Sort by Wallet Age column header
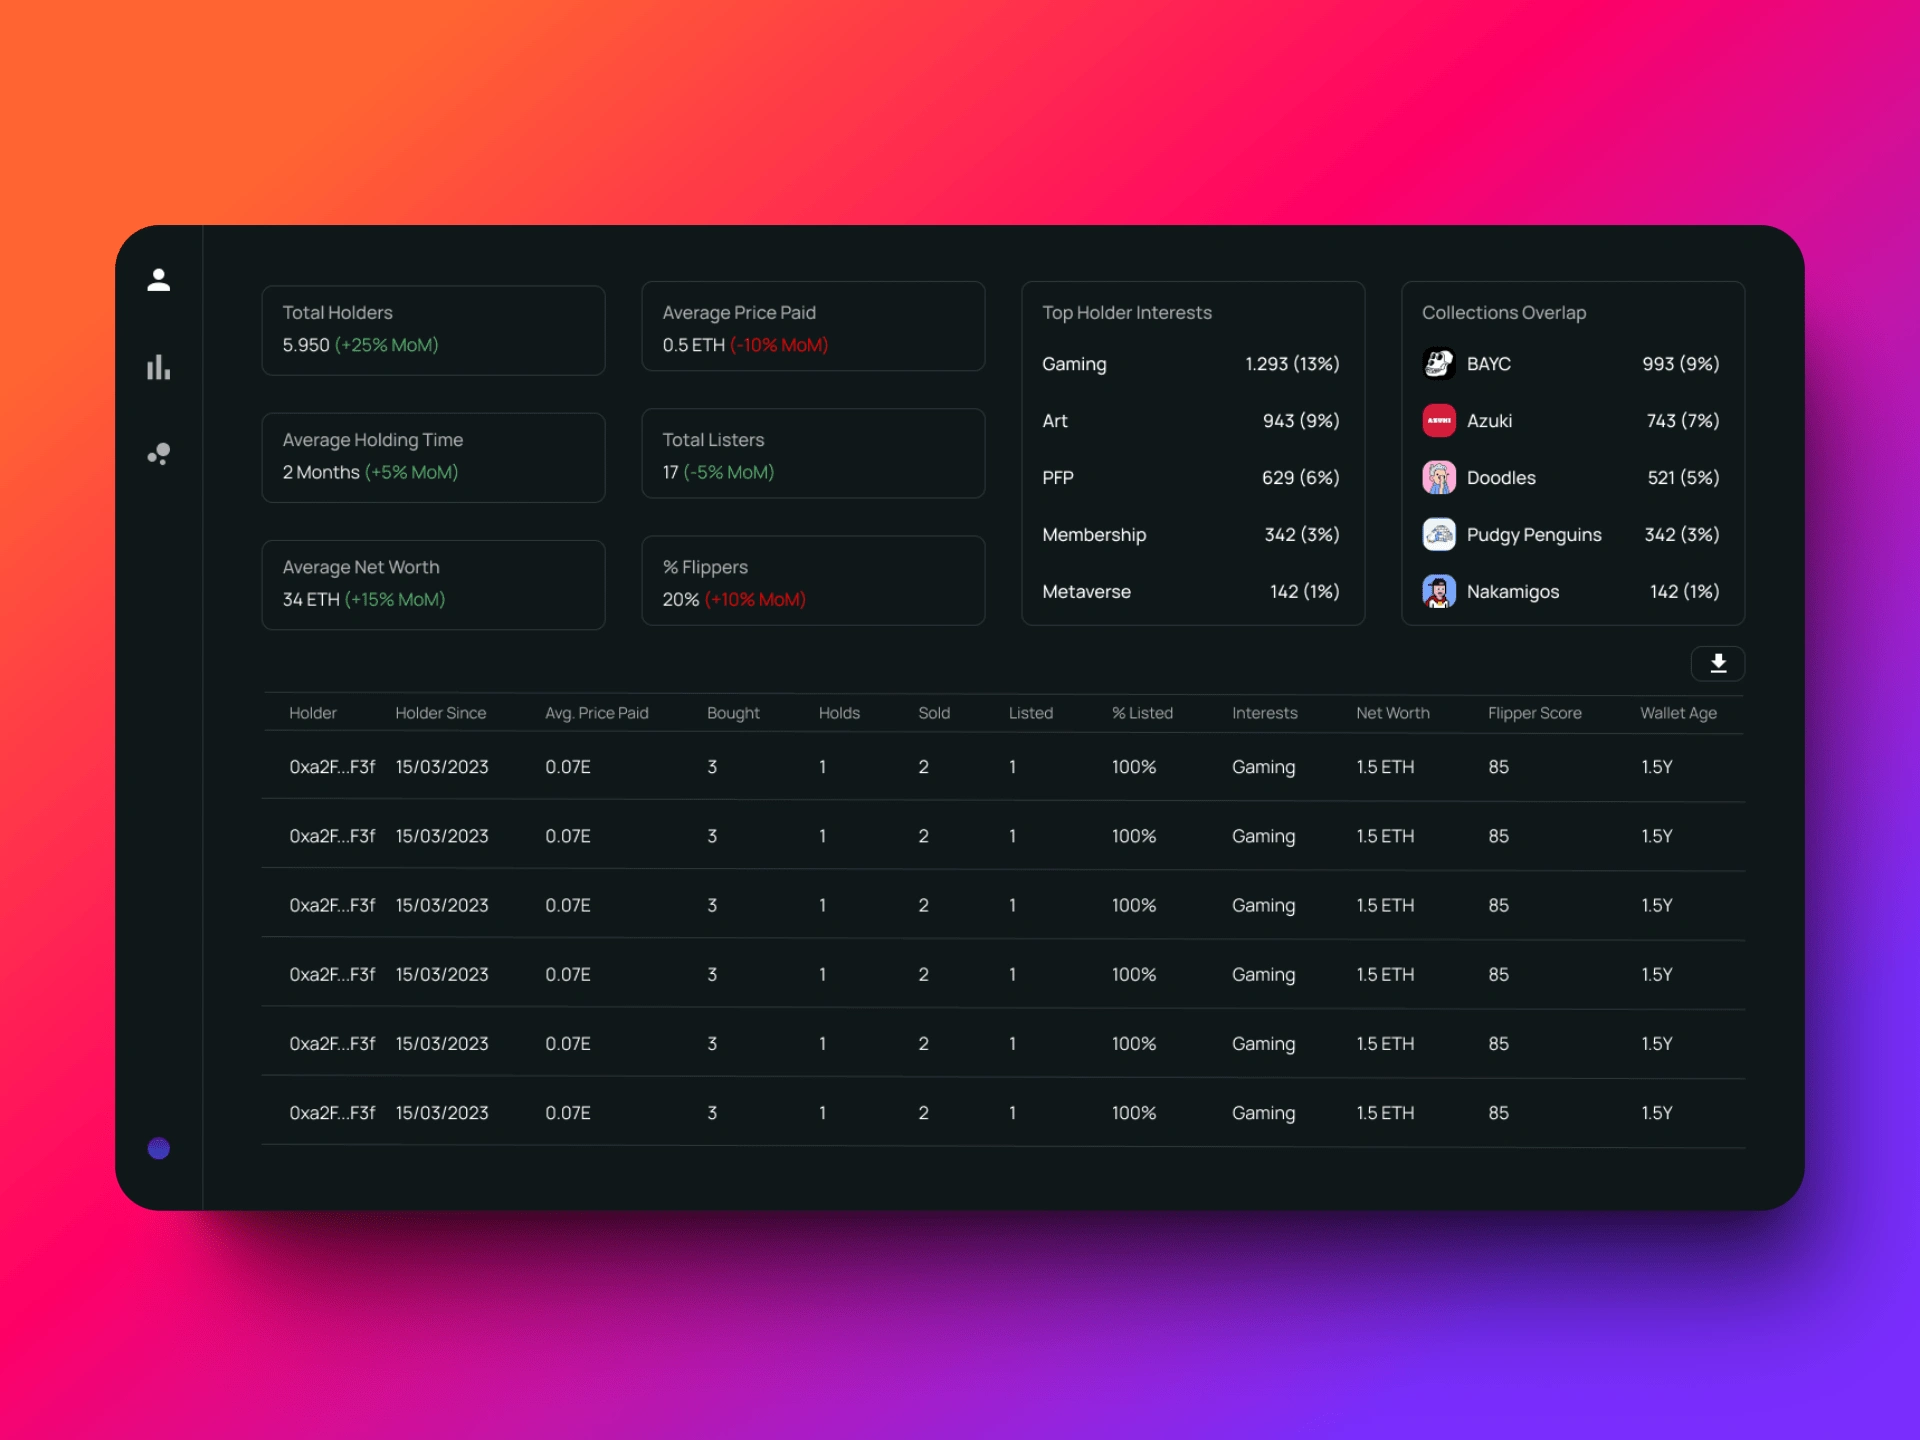 (x=1678, y=713)
